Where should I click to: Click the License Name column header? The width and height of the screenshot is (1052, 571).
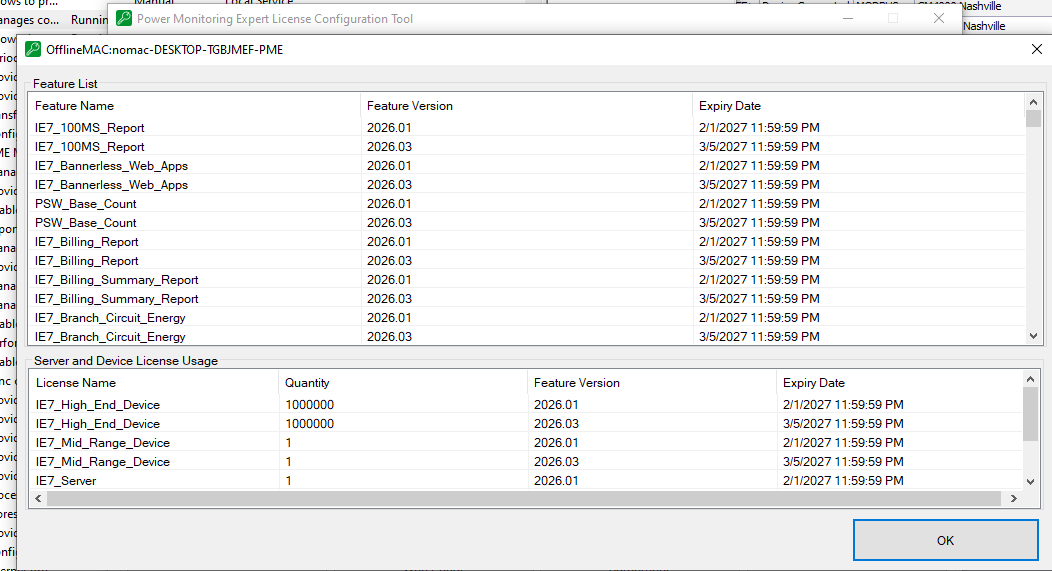tap(154, 383)
